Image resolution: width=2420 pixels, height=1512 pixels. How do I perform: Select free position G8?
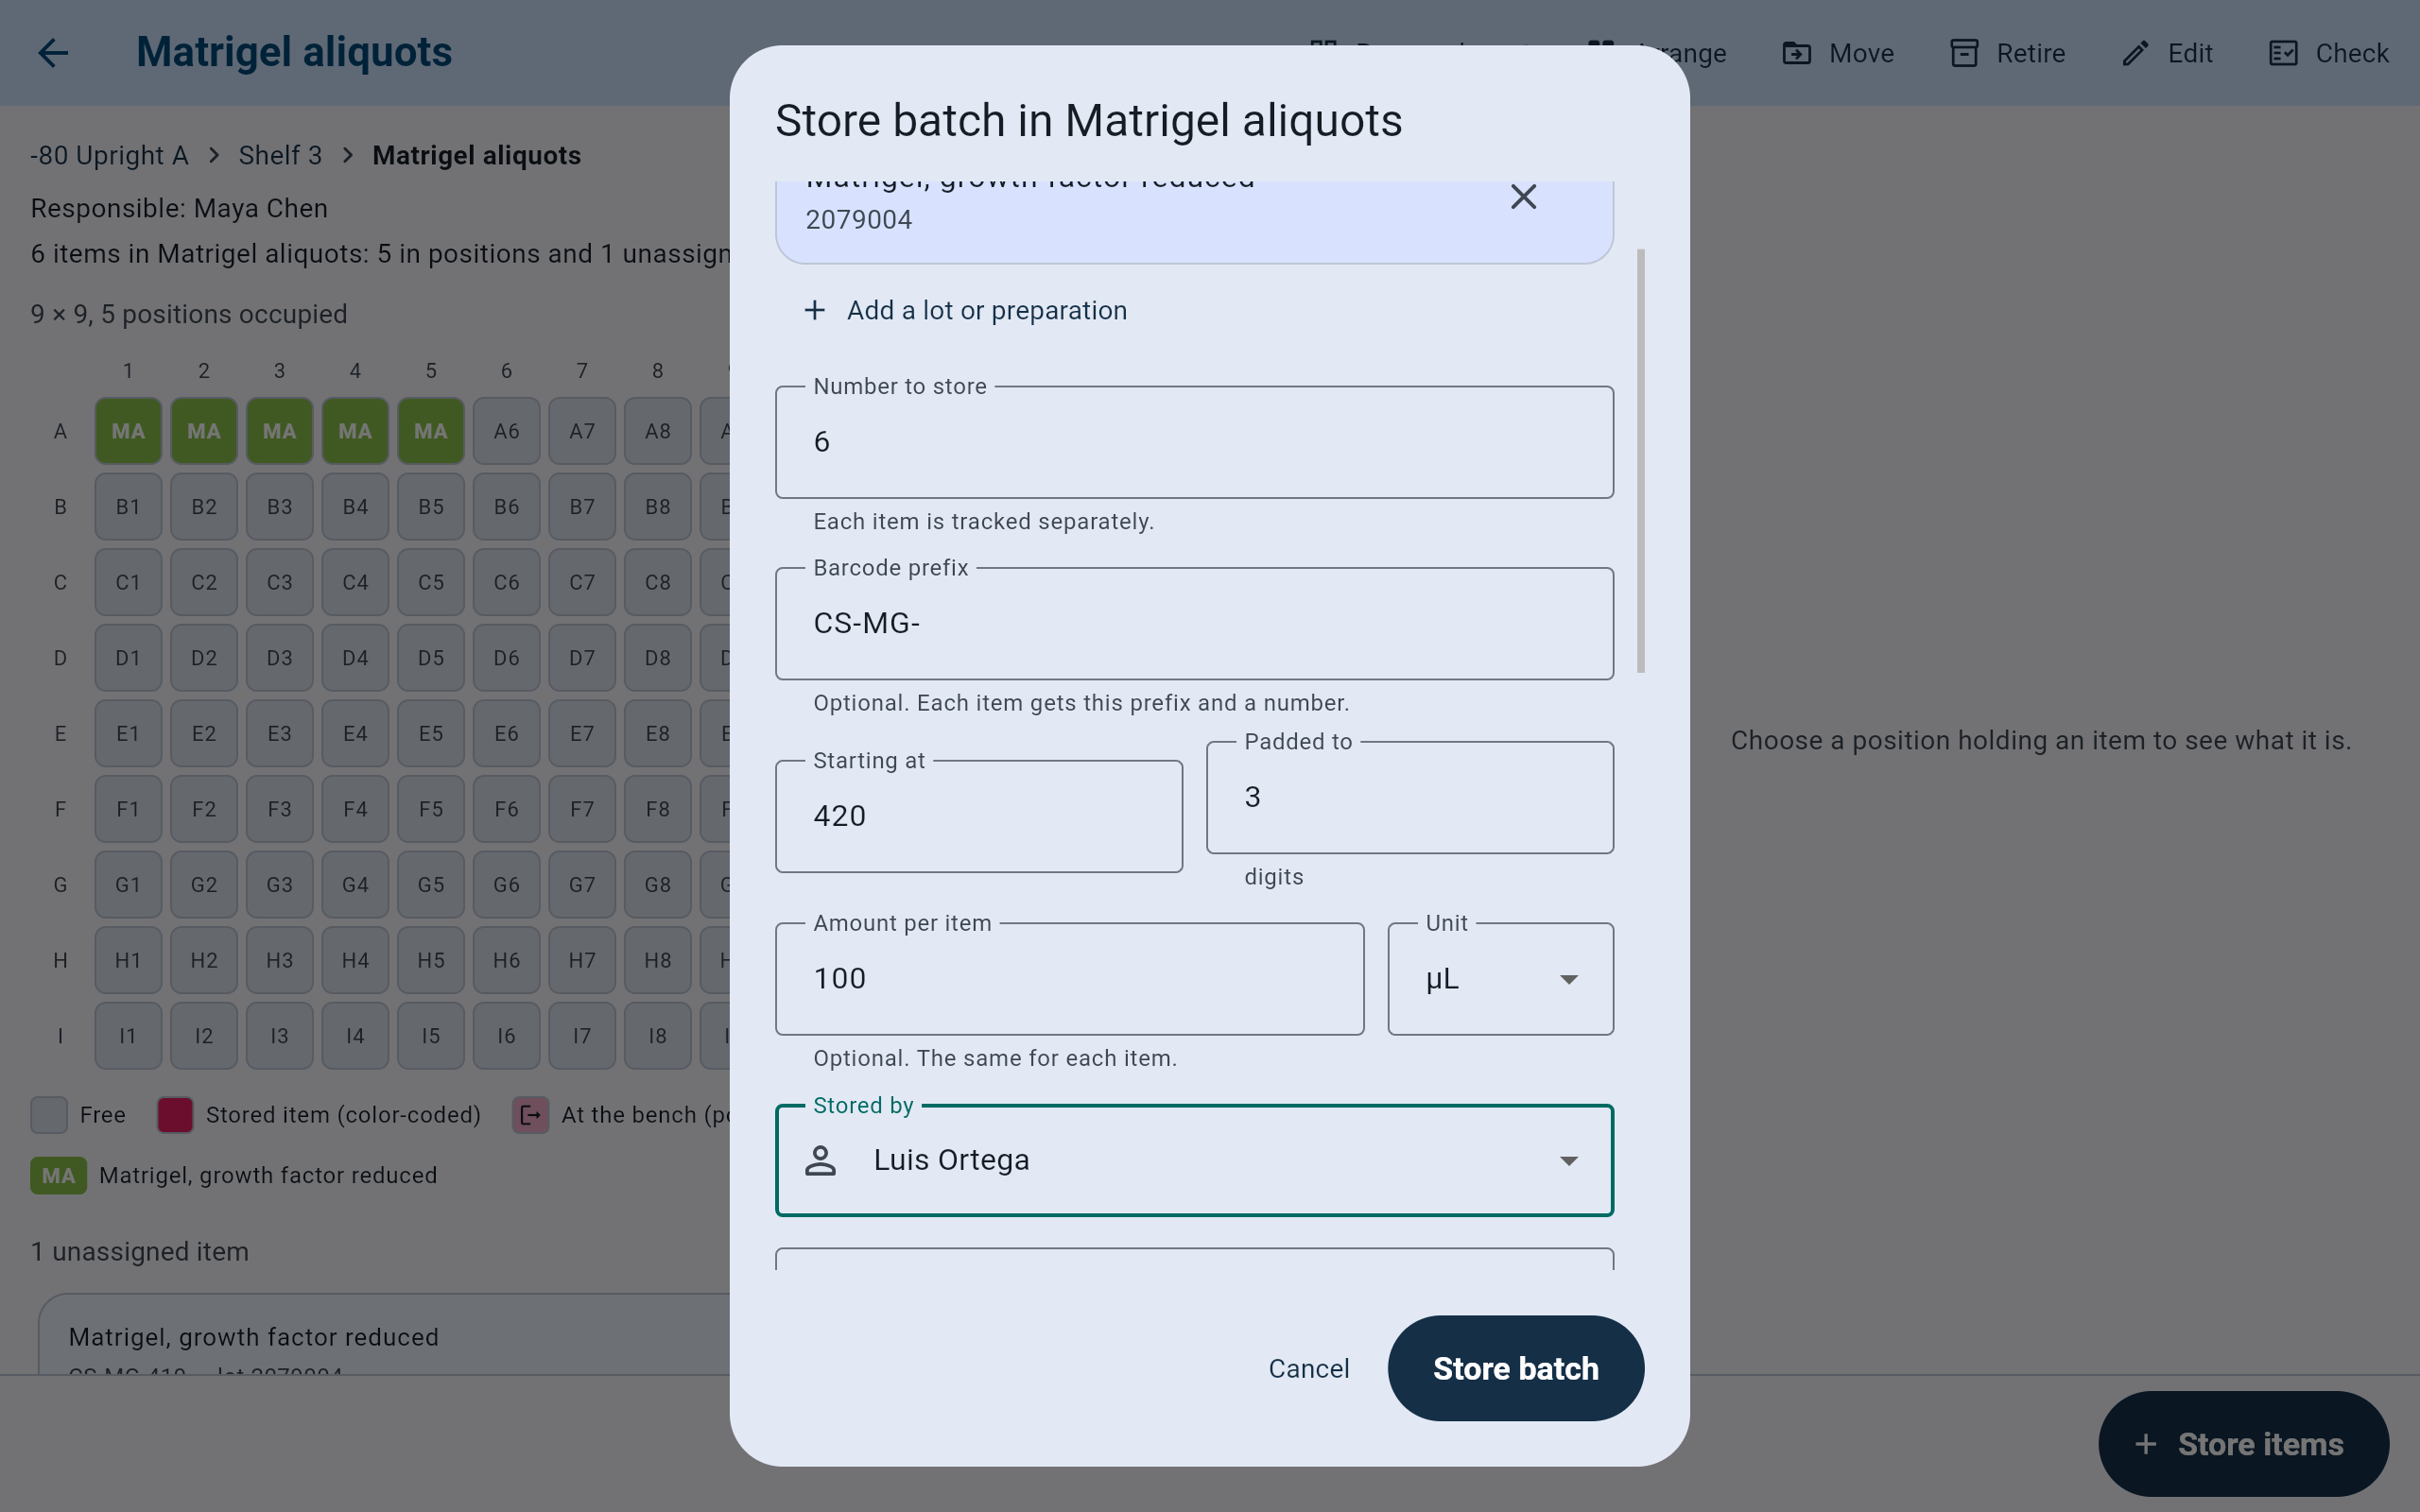pyautogui.click(x=657, y=885)
